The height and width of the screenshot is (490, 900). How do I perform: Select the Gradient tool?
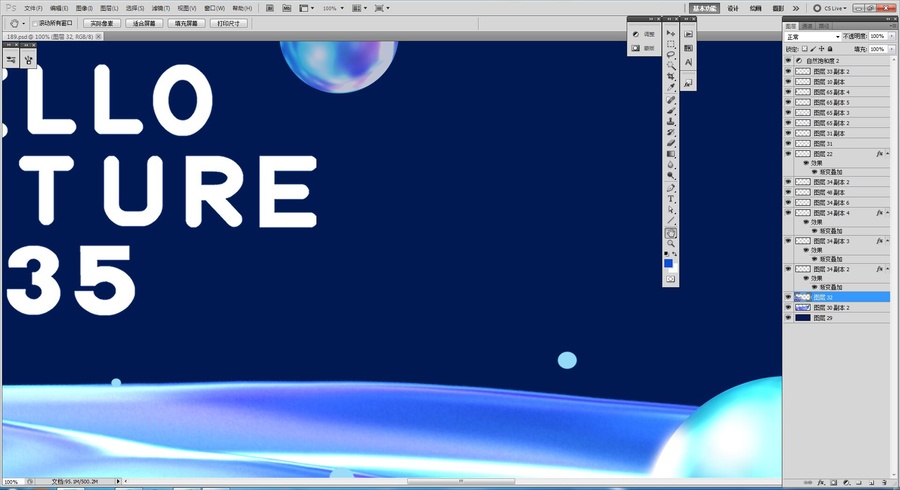pyautogui.click(x=670, y=154)
